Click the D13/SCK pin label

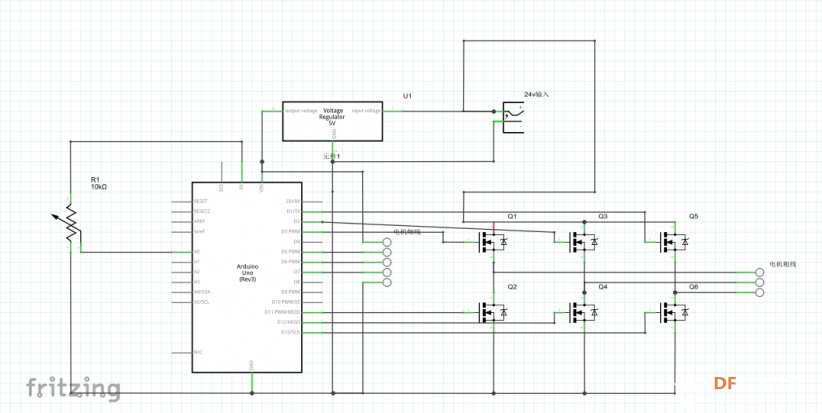[290, 332]
